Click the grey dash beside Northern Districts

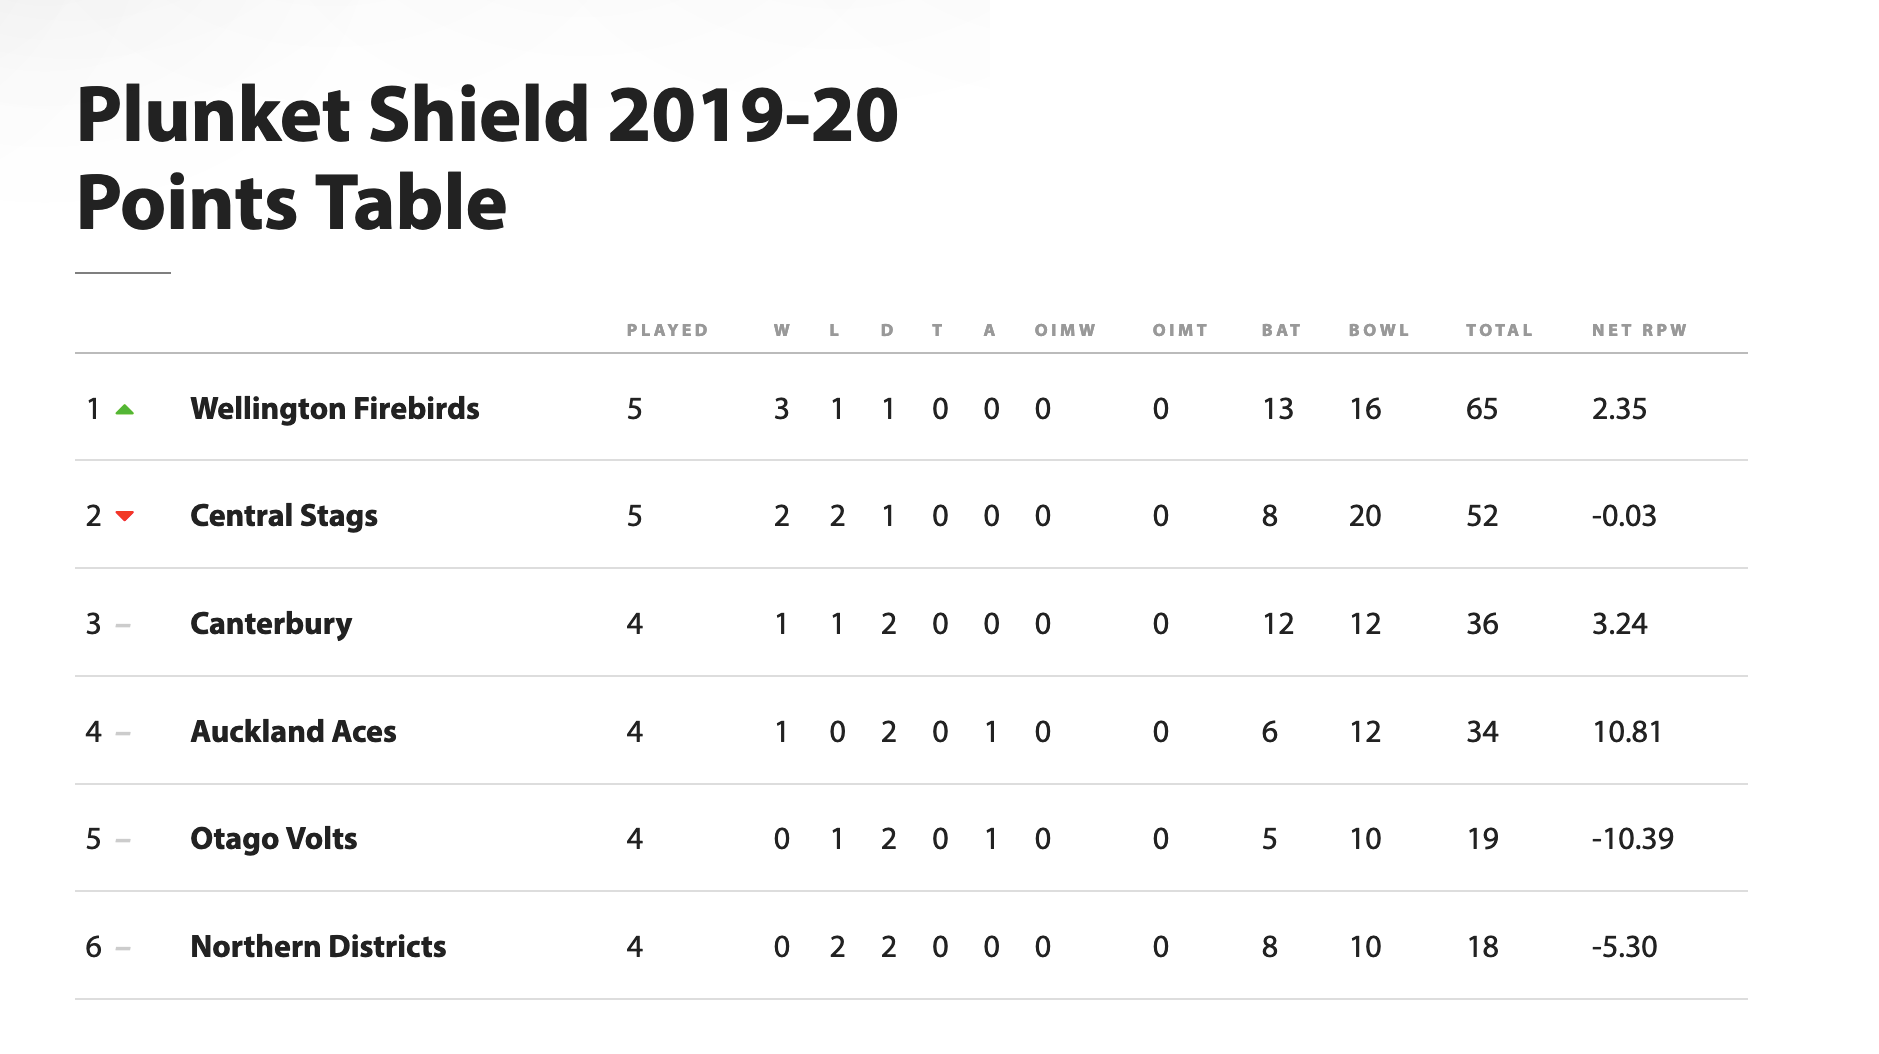click(x=123, y=948)
